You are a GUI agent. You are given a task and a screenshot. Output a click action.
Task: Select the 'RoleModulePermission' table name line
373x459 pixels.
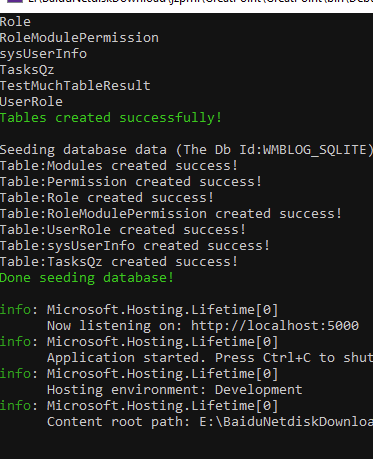click(x=79, y=38)
